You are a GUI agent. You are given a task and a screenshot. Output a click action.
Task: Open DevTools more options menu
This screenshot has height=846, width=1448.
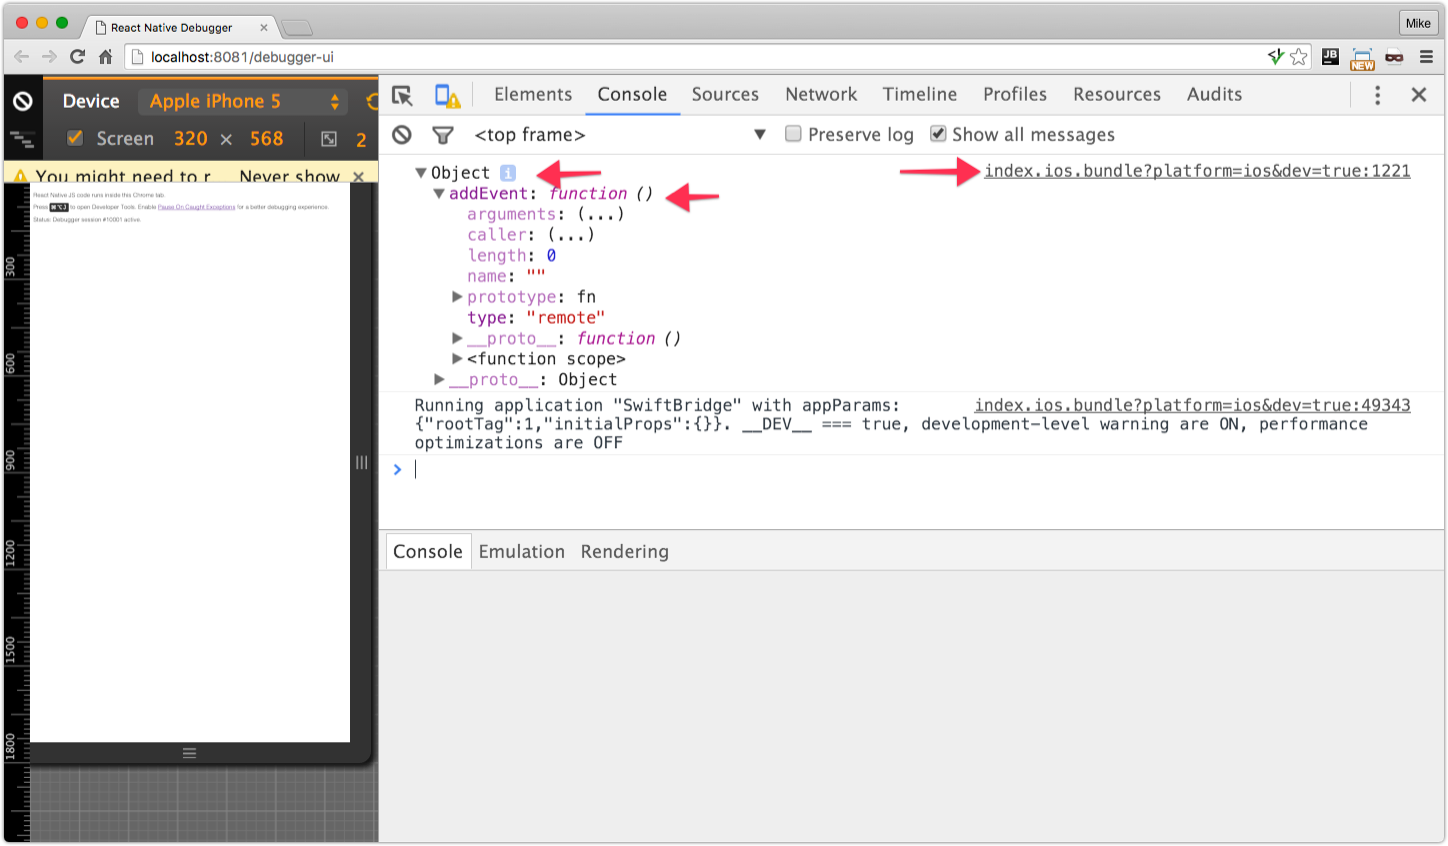[x=1377, y=94]
